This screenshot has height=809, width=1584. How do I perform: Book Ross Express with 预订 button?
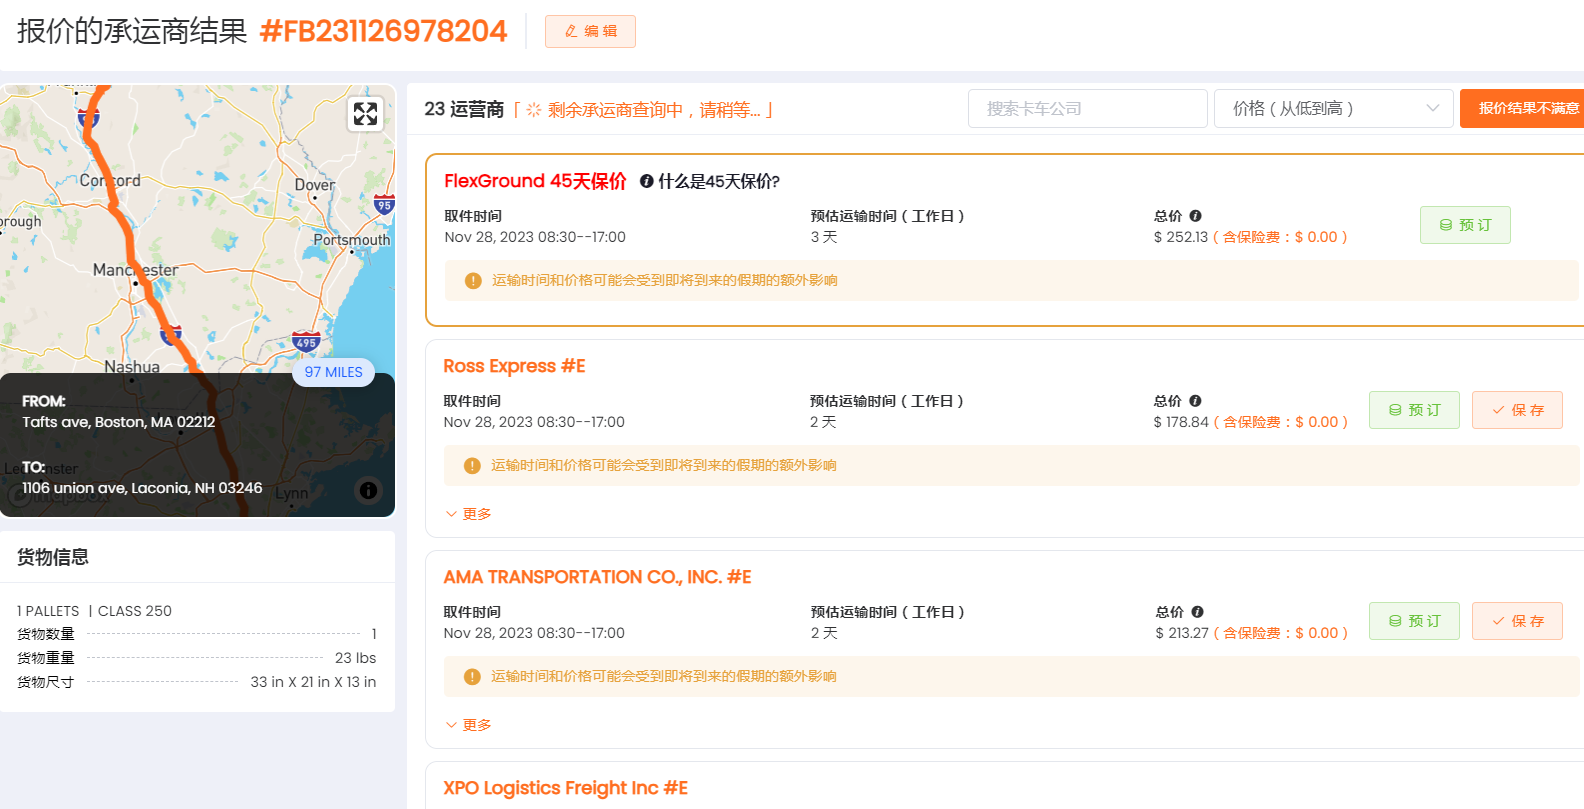pyautogui.click(x=1414, y=410)
